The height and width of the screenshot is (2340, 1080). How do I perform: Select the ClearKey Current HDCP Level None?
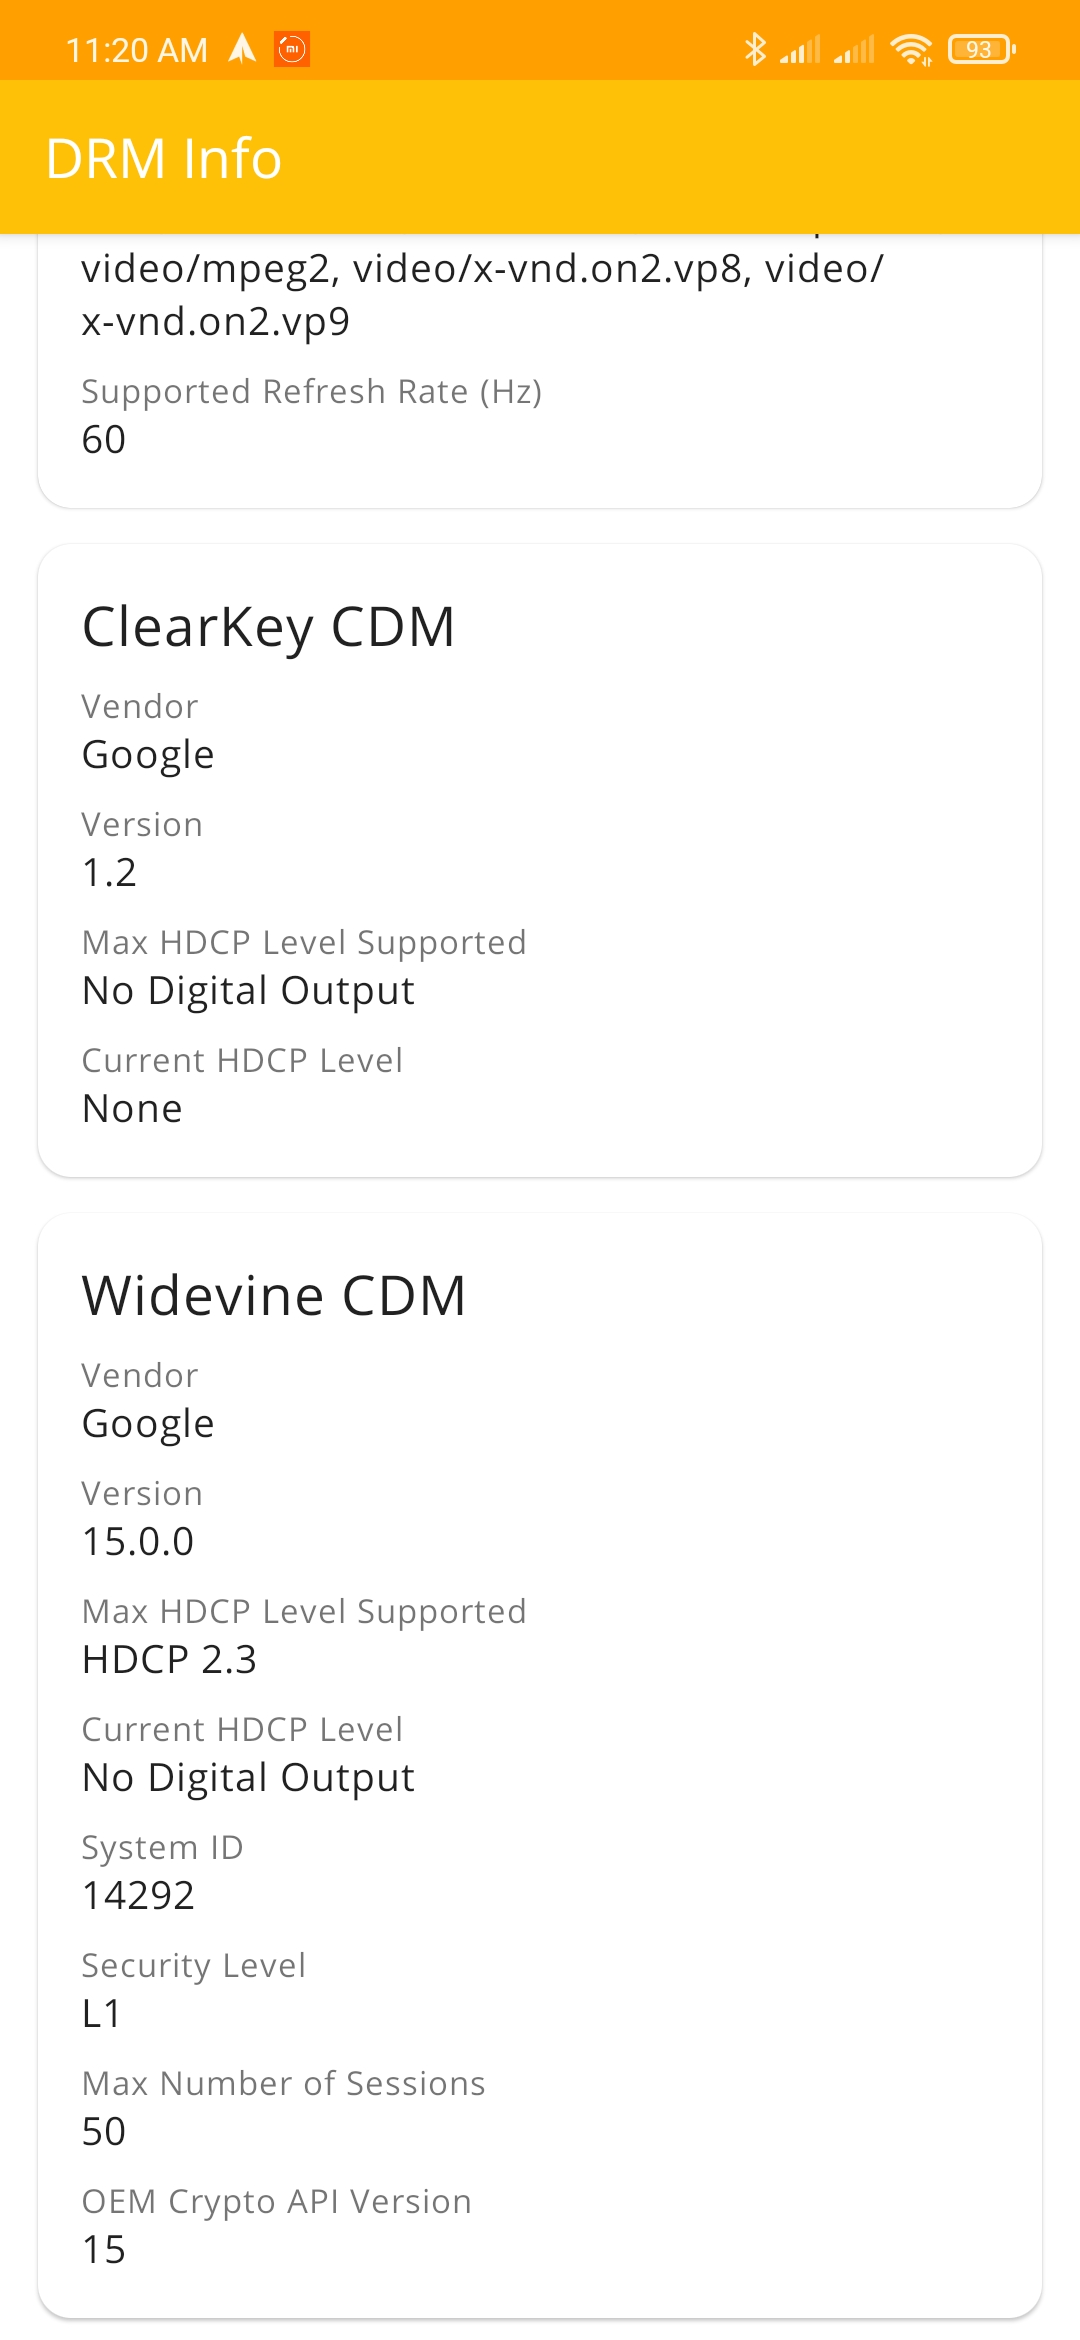click(x=132, y=1108)
